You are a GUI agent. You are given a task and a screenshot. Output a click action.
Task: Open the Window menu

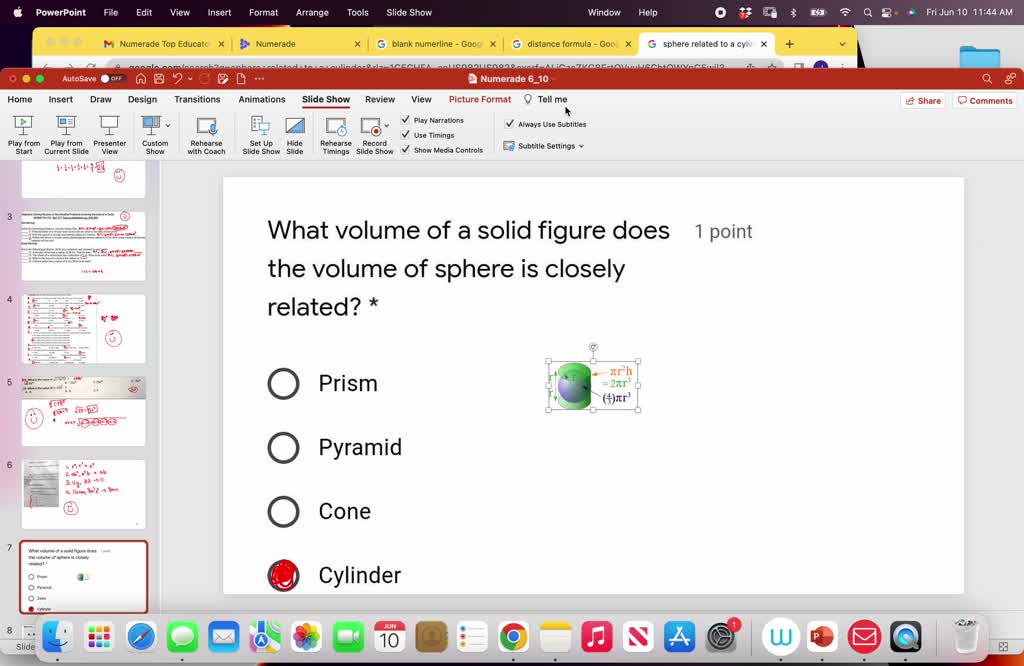coord(604,12)
